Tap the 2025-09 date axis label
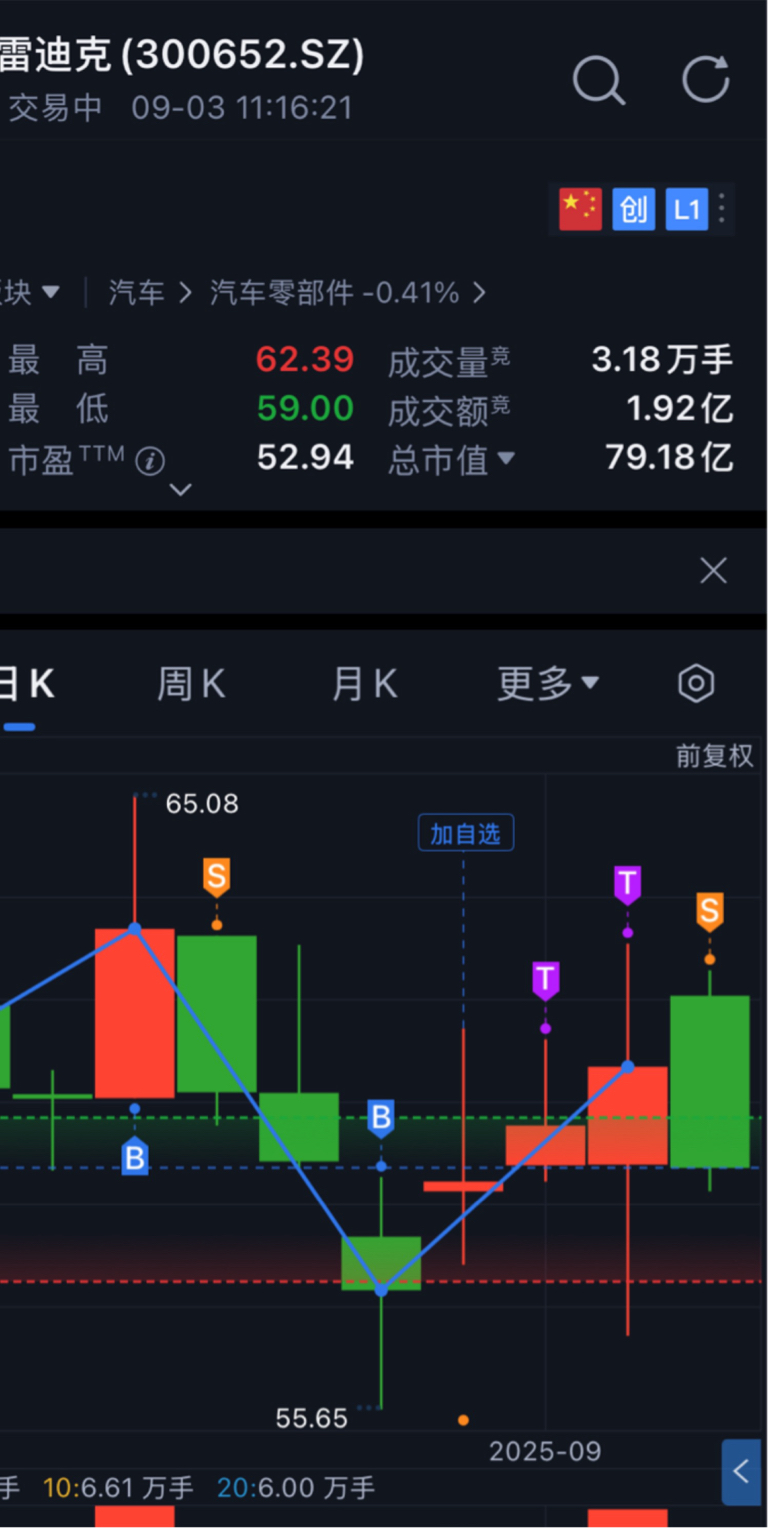 click(x=545, y=1451)
